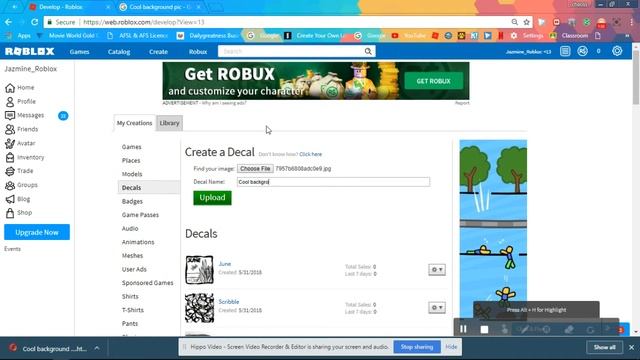Select Models in creations list
Viewport: 640px width, 360px height.
[132, 174]
